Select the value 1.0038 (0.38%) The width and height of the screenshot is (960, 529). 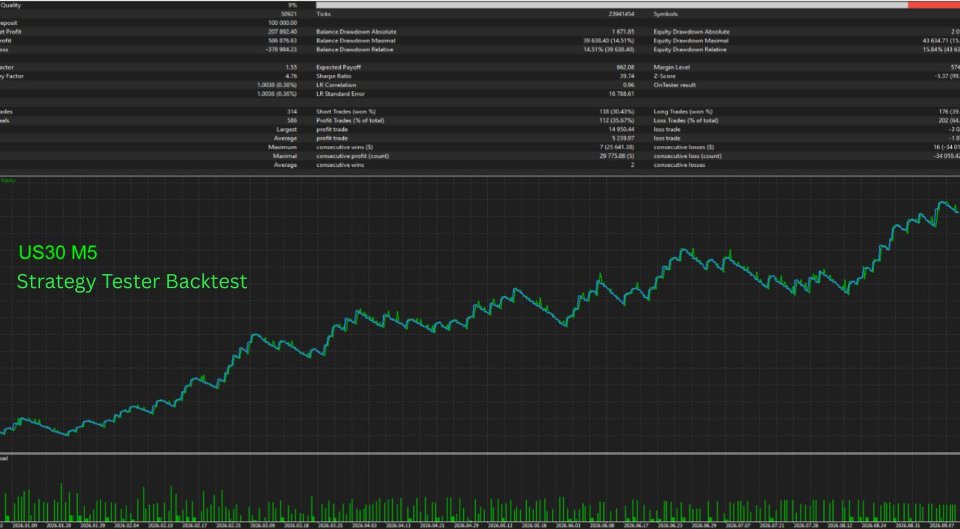(277, 85)
